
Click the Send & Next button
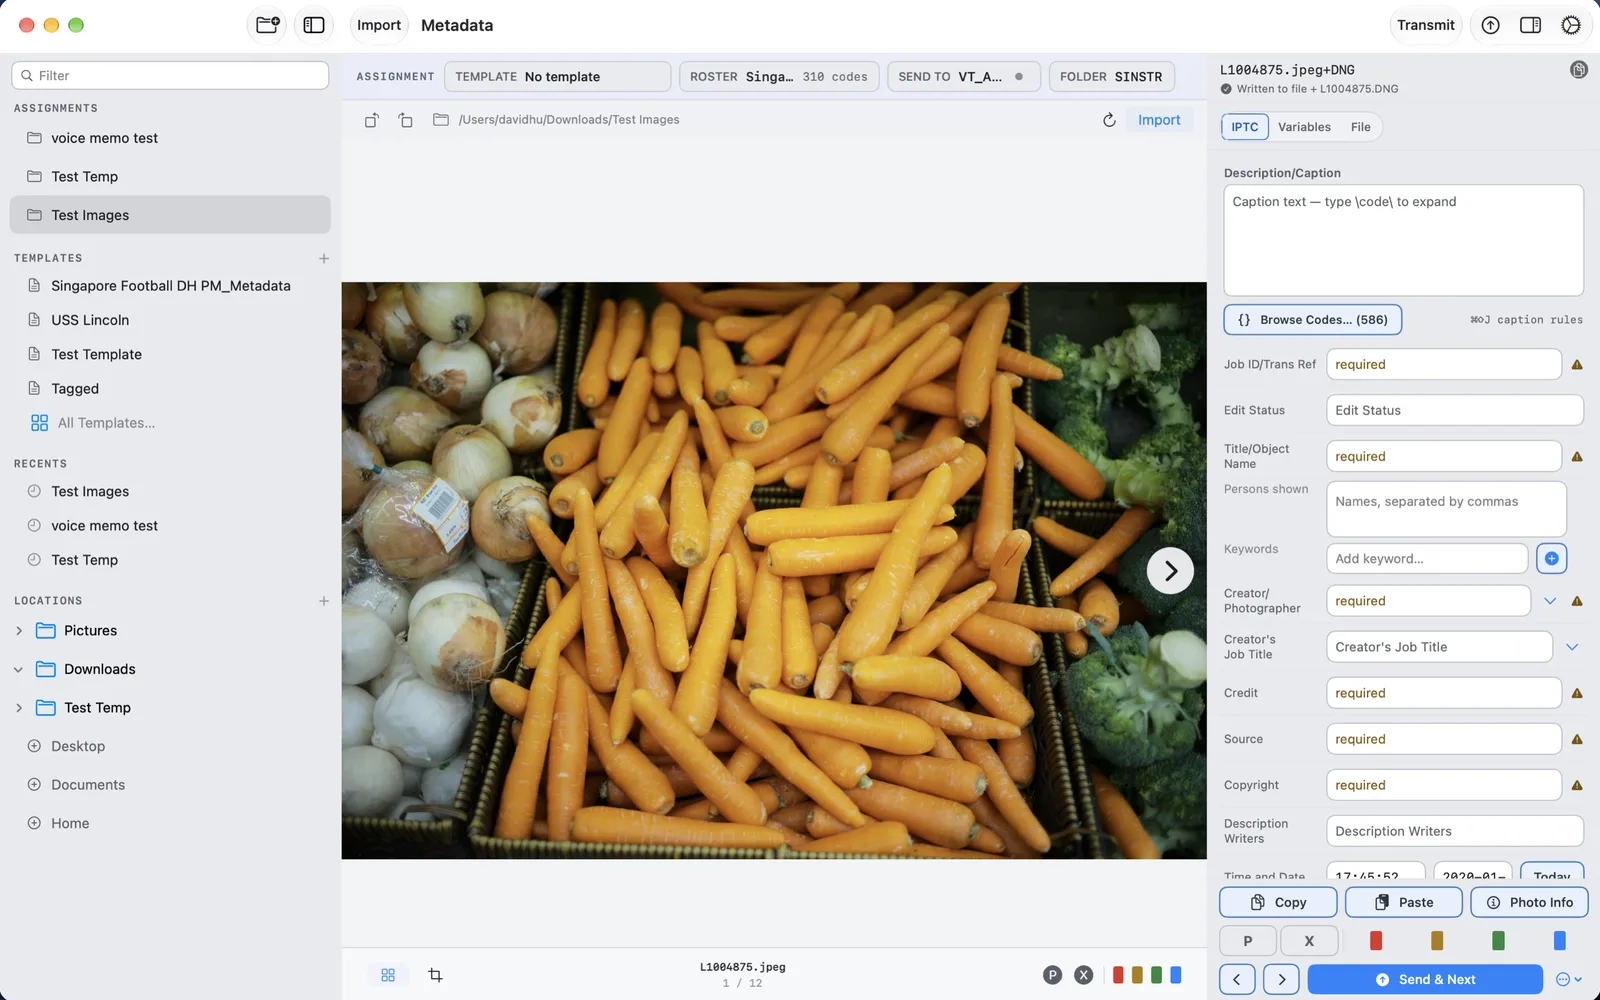[x=1425, y=980]
